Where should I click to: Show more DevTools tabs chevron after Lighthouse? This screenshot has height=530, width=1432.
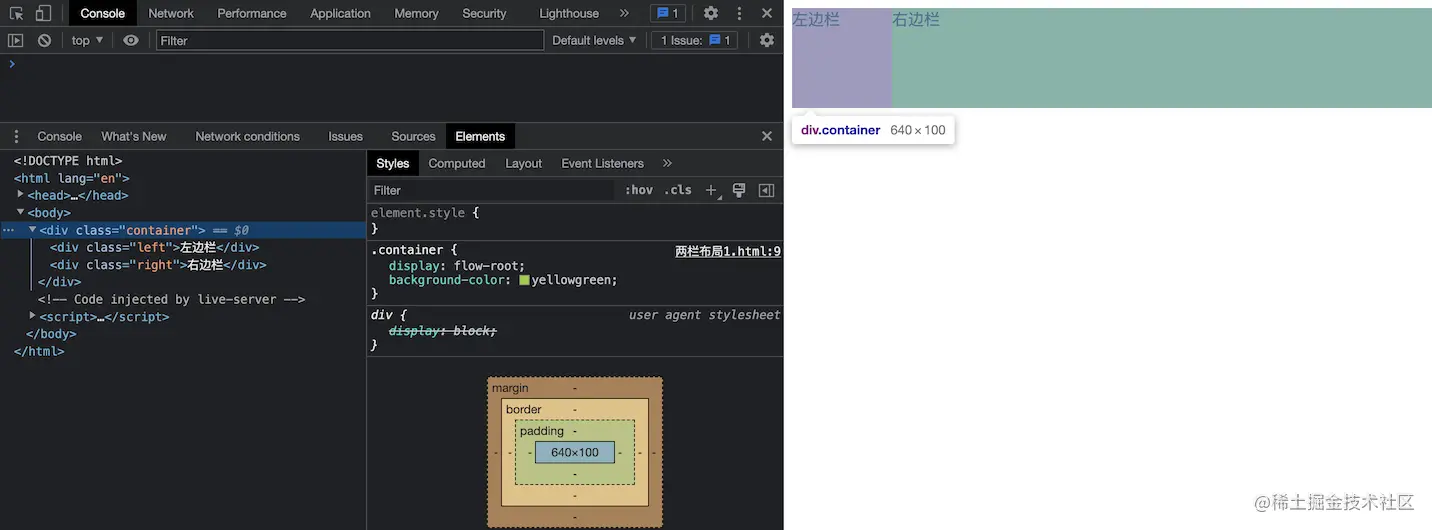pos(624,13)
